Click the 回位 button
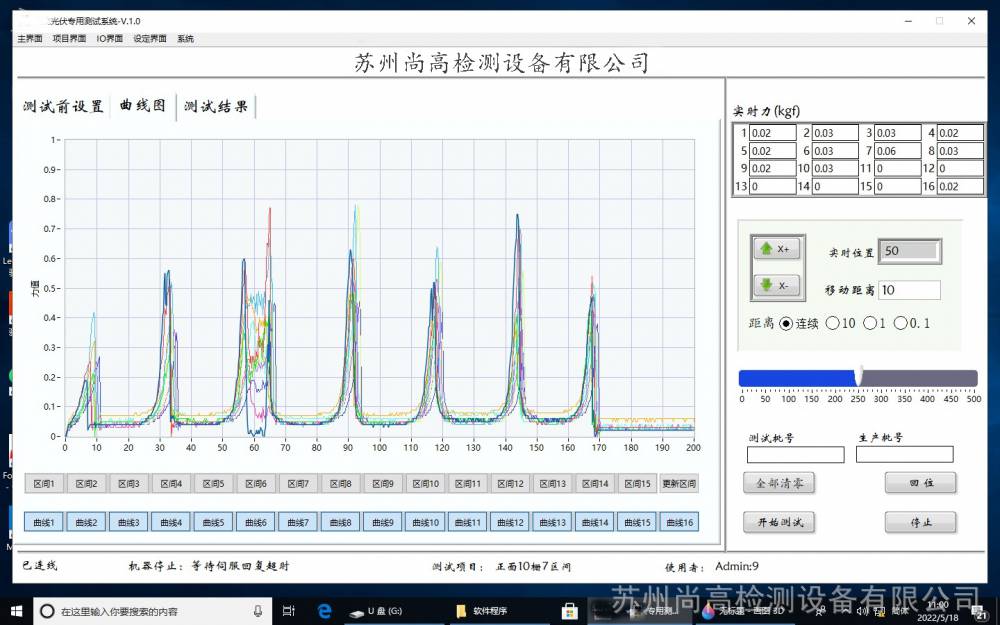The height and width of the screenshot is (625, 1000). (920, 483)
